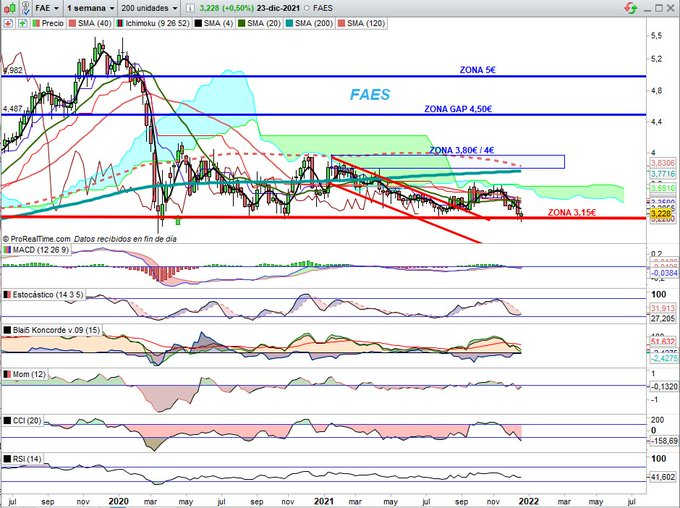
Task: Open the RSI (14) panel label
Action: (27, 459)
